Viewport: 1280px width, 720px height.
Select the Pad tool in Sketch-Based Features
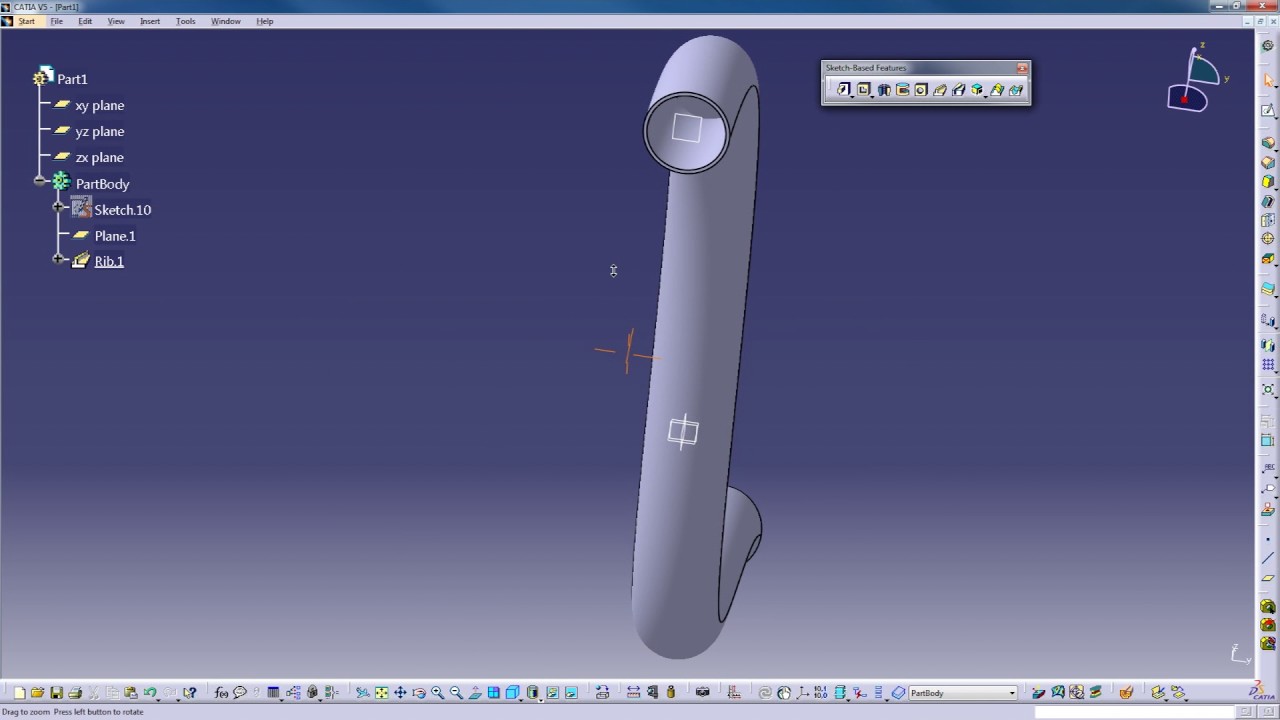pos(843,90)
